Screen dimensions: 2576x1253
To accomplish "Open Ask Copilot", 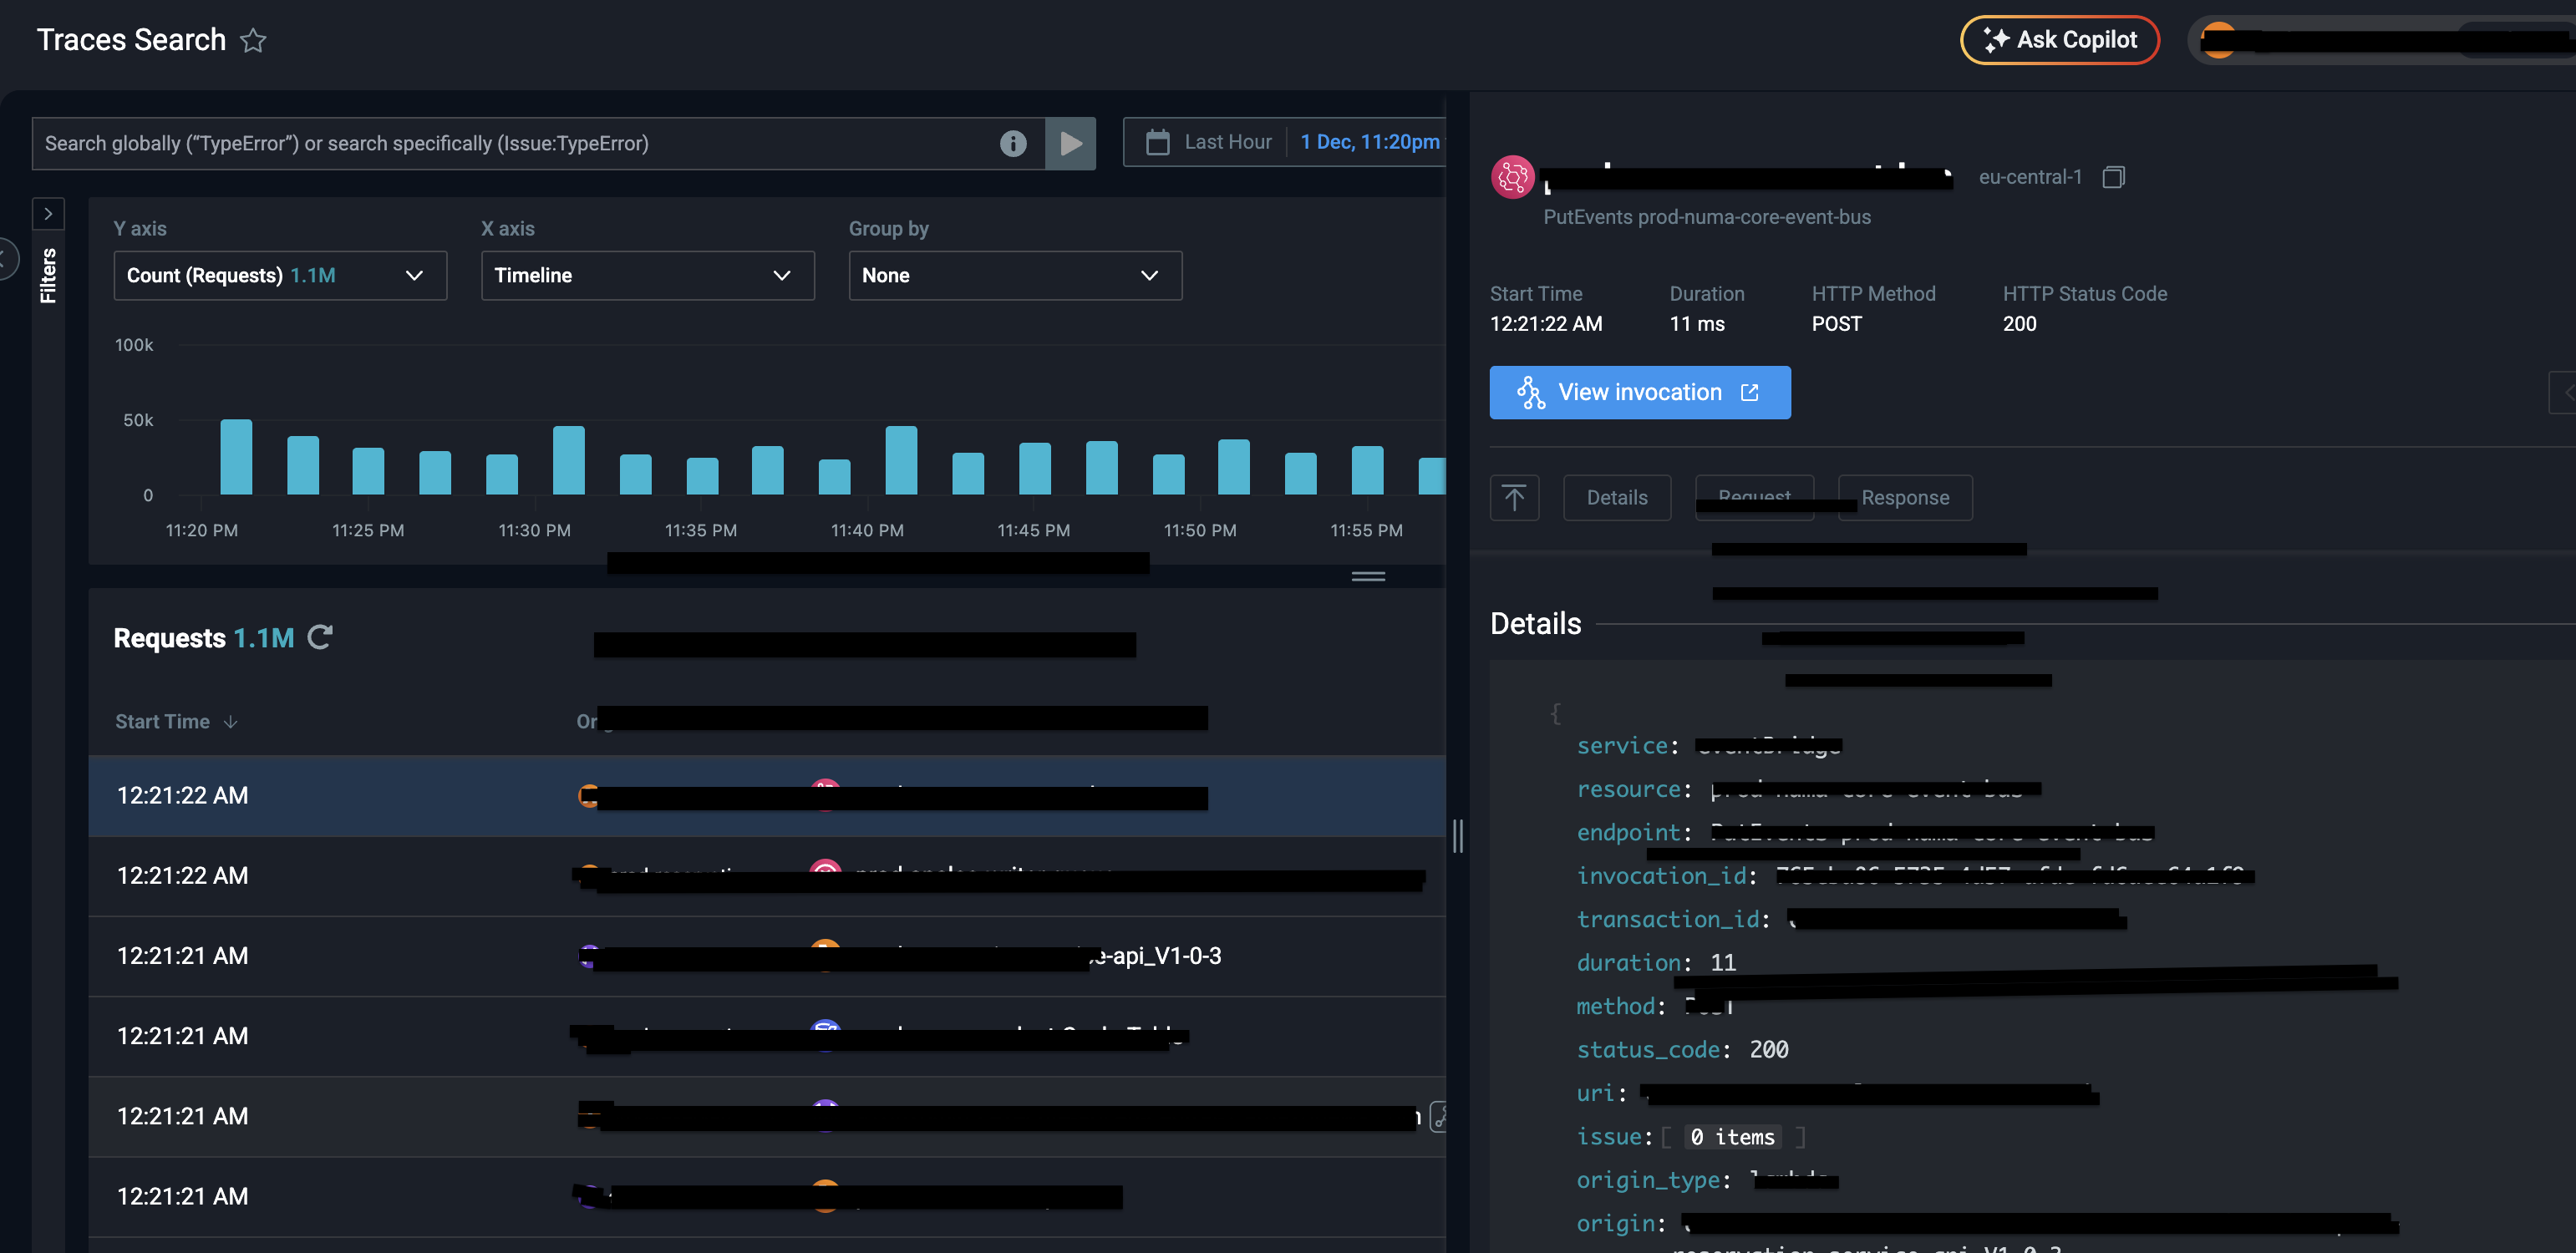I will point(2059,40).
